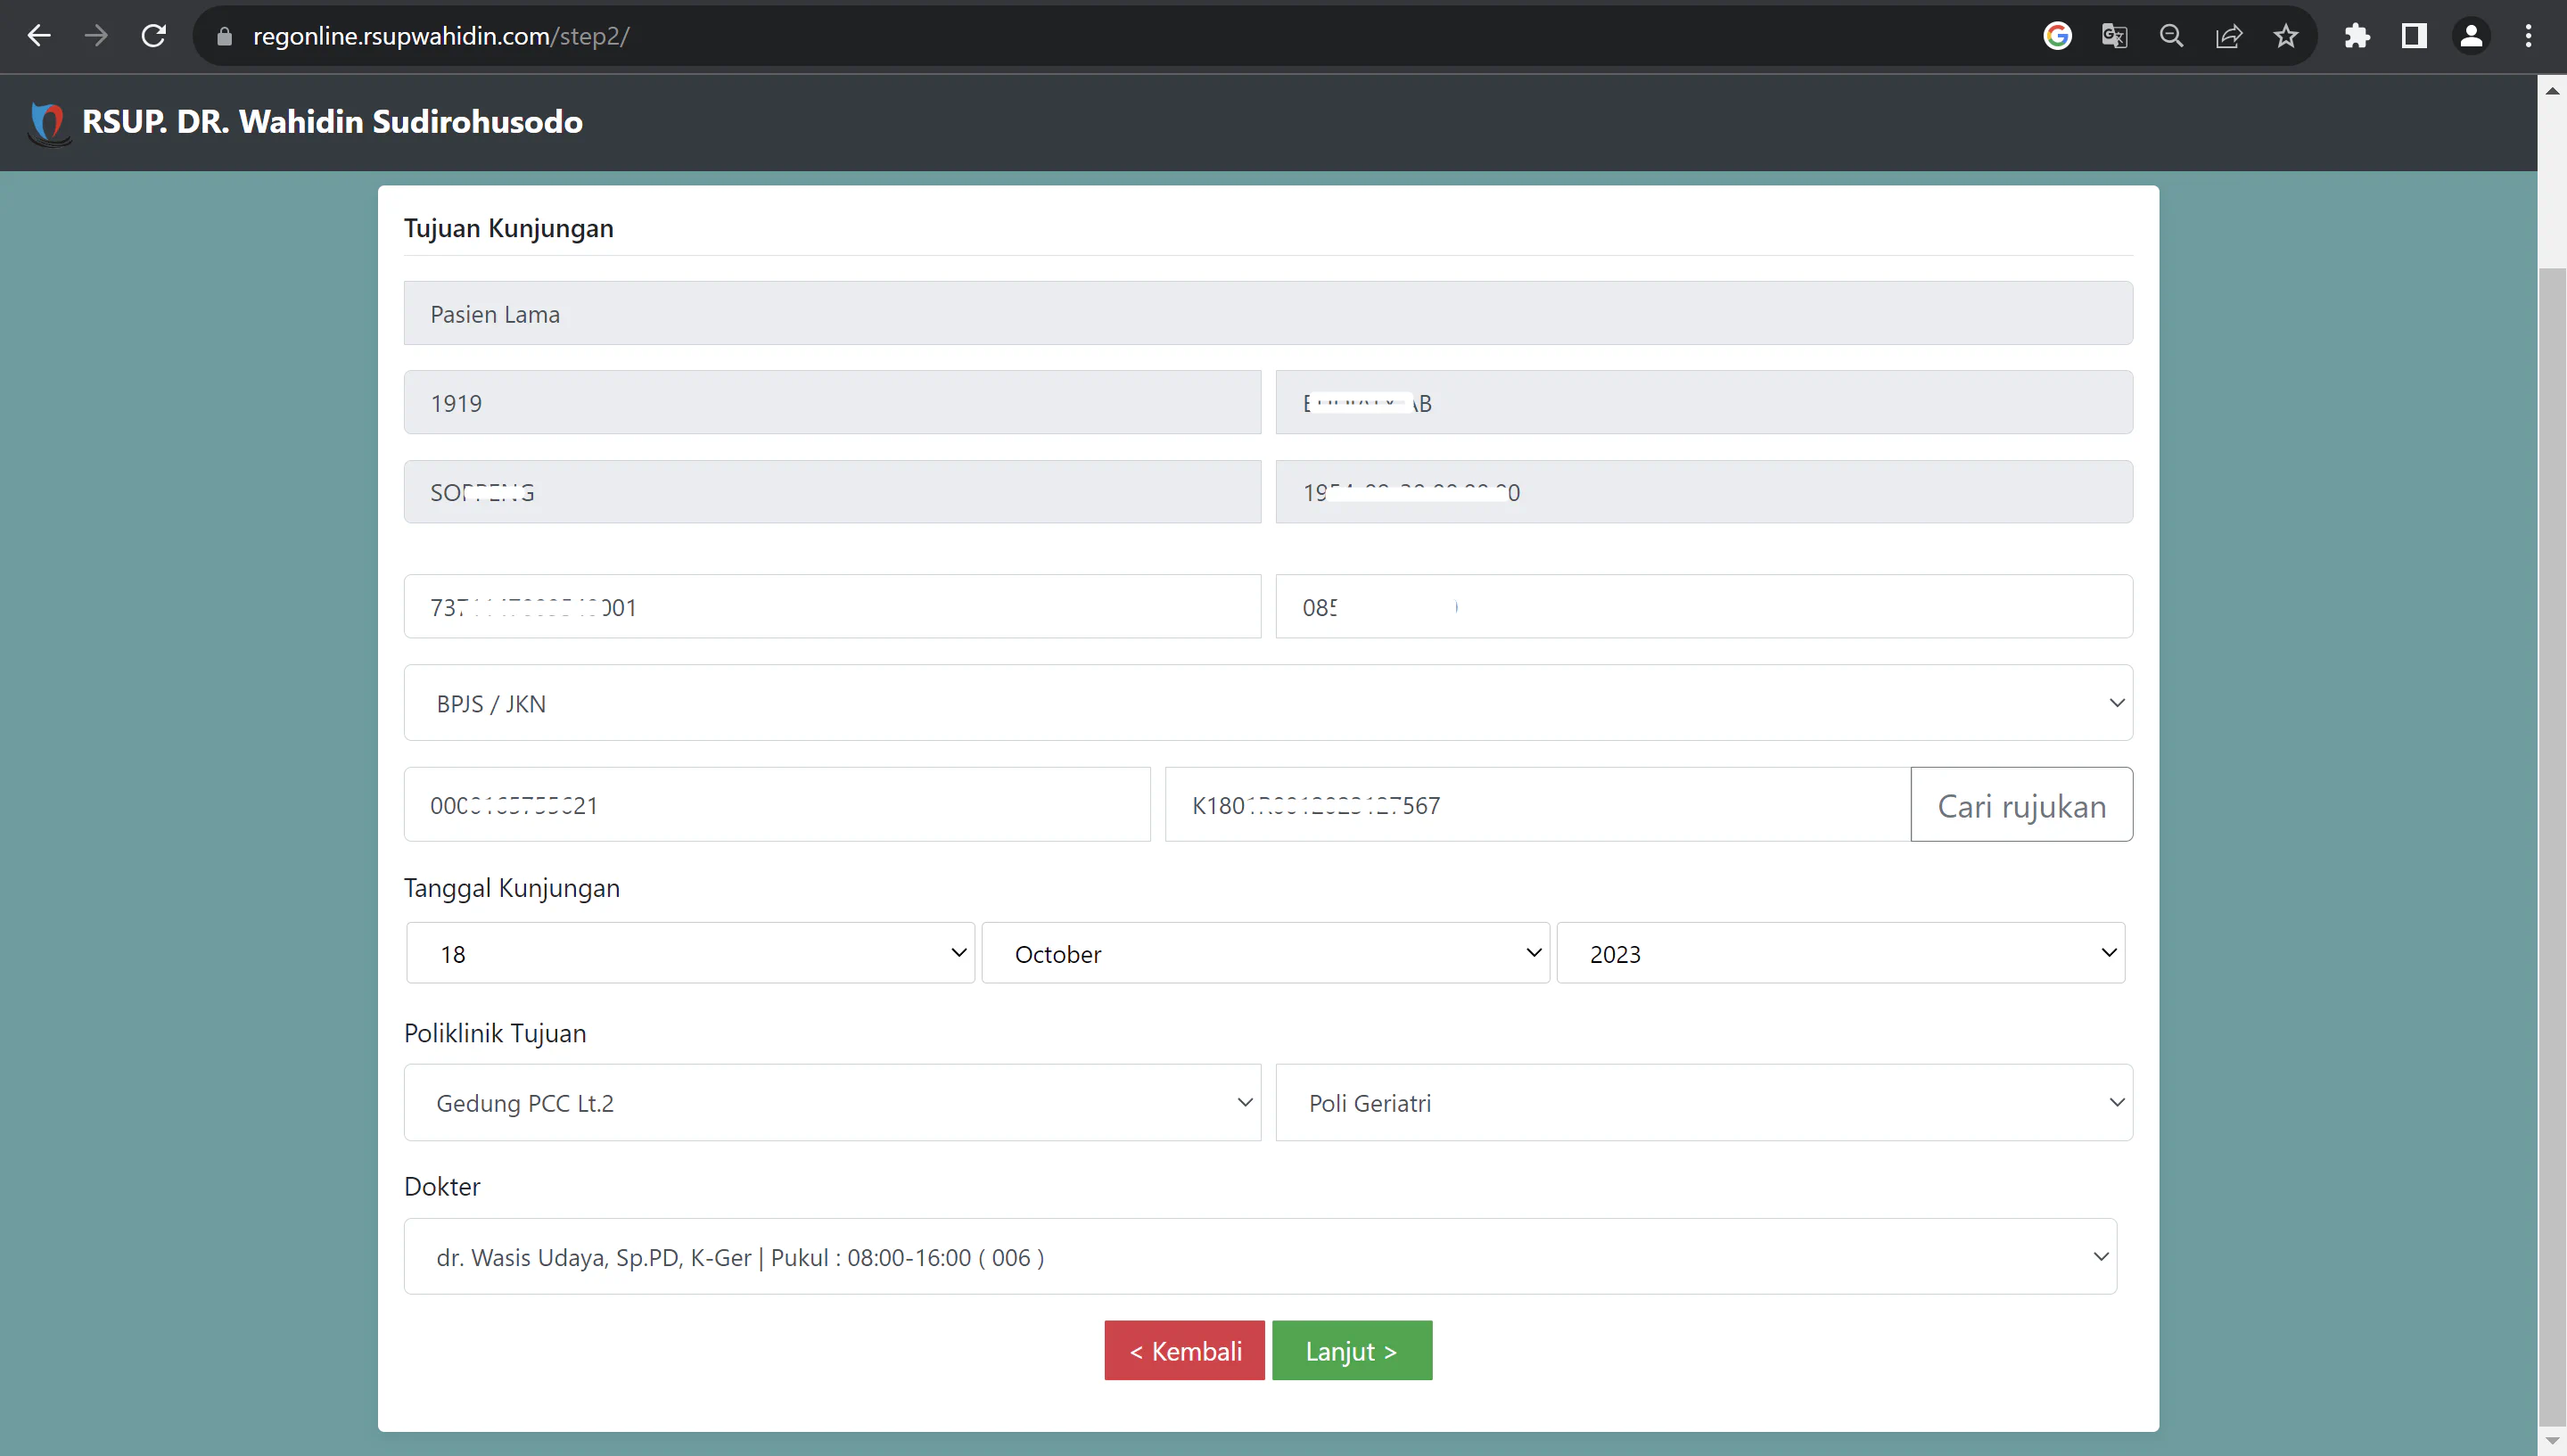The image size is (2567, 1456).
Task: Click the page reload icon
Action: (x=155, y=36)
